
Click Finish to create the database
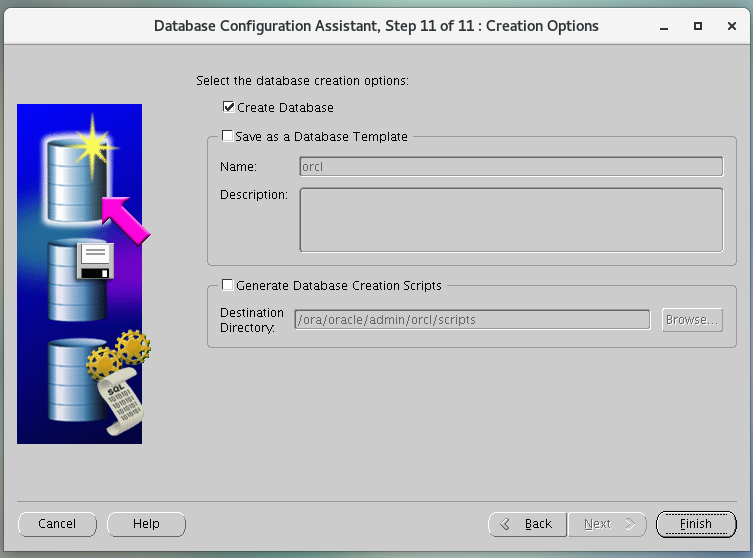(x=696, y=524)
